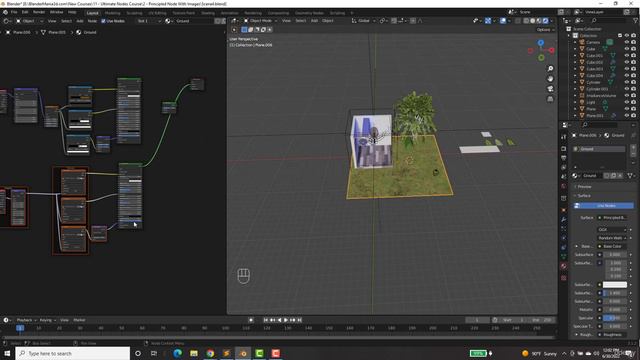Viewport: 640px width, 360px height.
Task: Switch to the Shading workspace tab
Action: pos(208,13)
